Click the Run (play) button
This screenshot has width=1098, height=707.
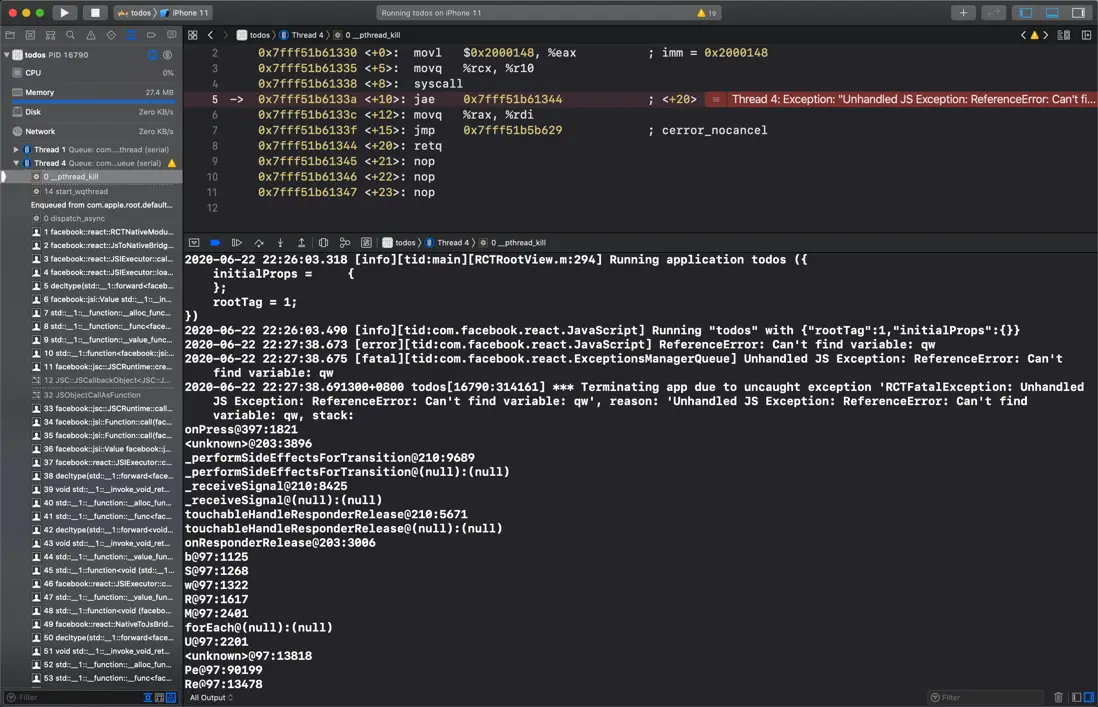click(64, 13)
